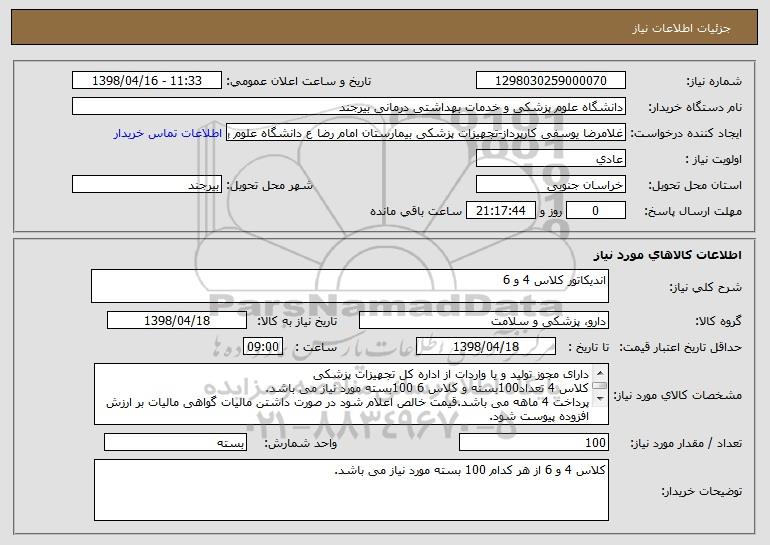The image size is (770, 545).
Task: Click the scrollbar thumb in specifications box
Action: [x=600, y=386]
